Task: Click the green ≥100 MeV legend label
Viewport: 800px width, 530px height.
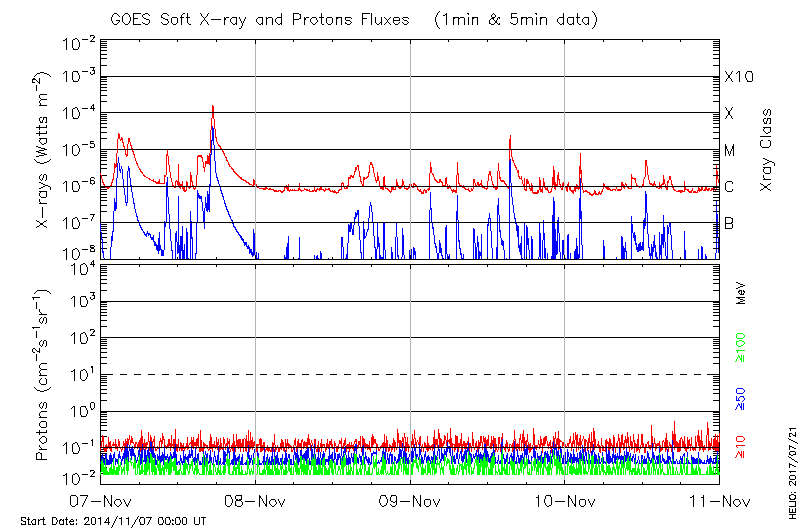Action: point(742,348)
